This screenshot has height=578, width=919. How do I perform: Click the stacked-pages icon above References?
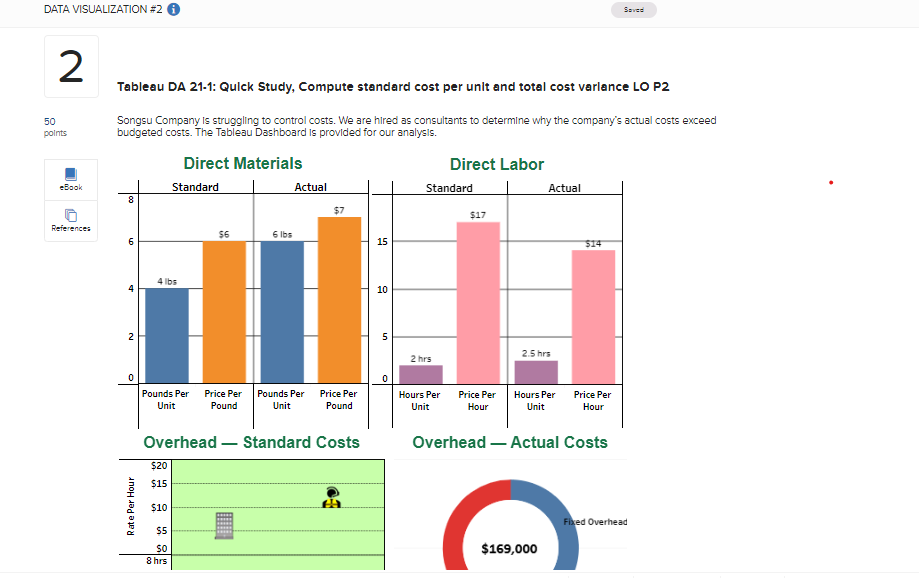tap(70, 213)
